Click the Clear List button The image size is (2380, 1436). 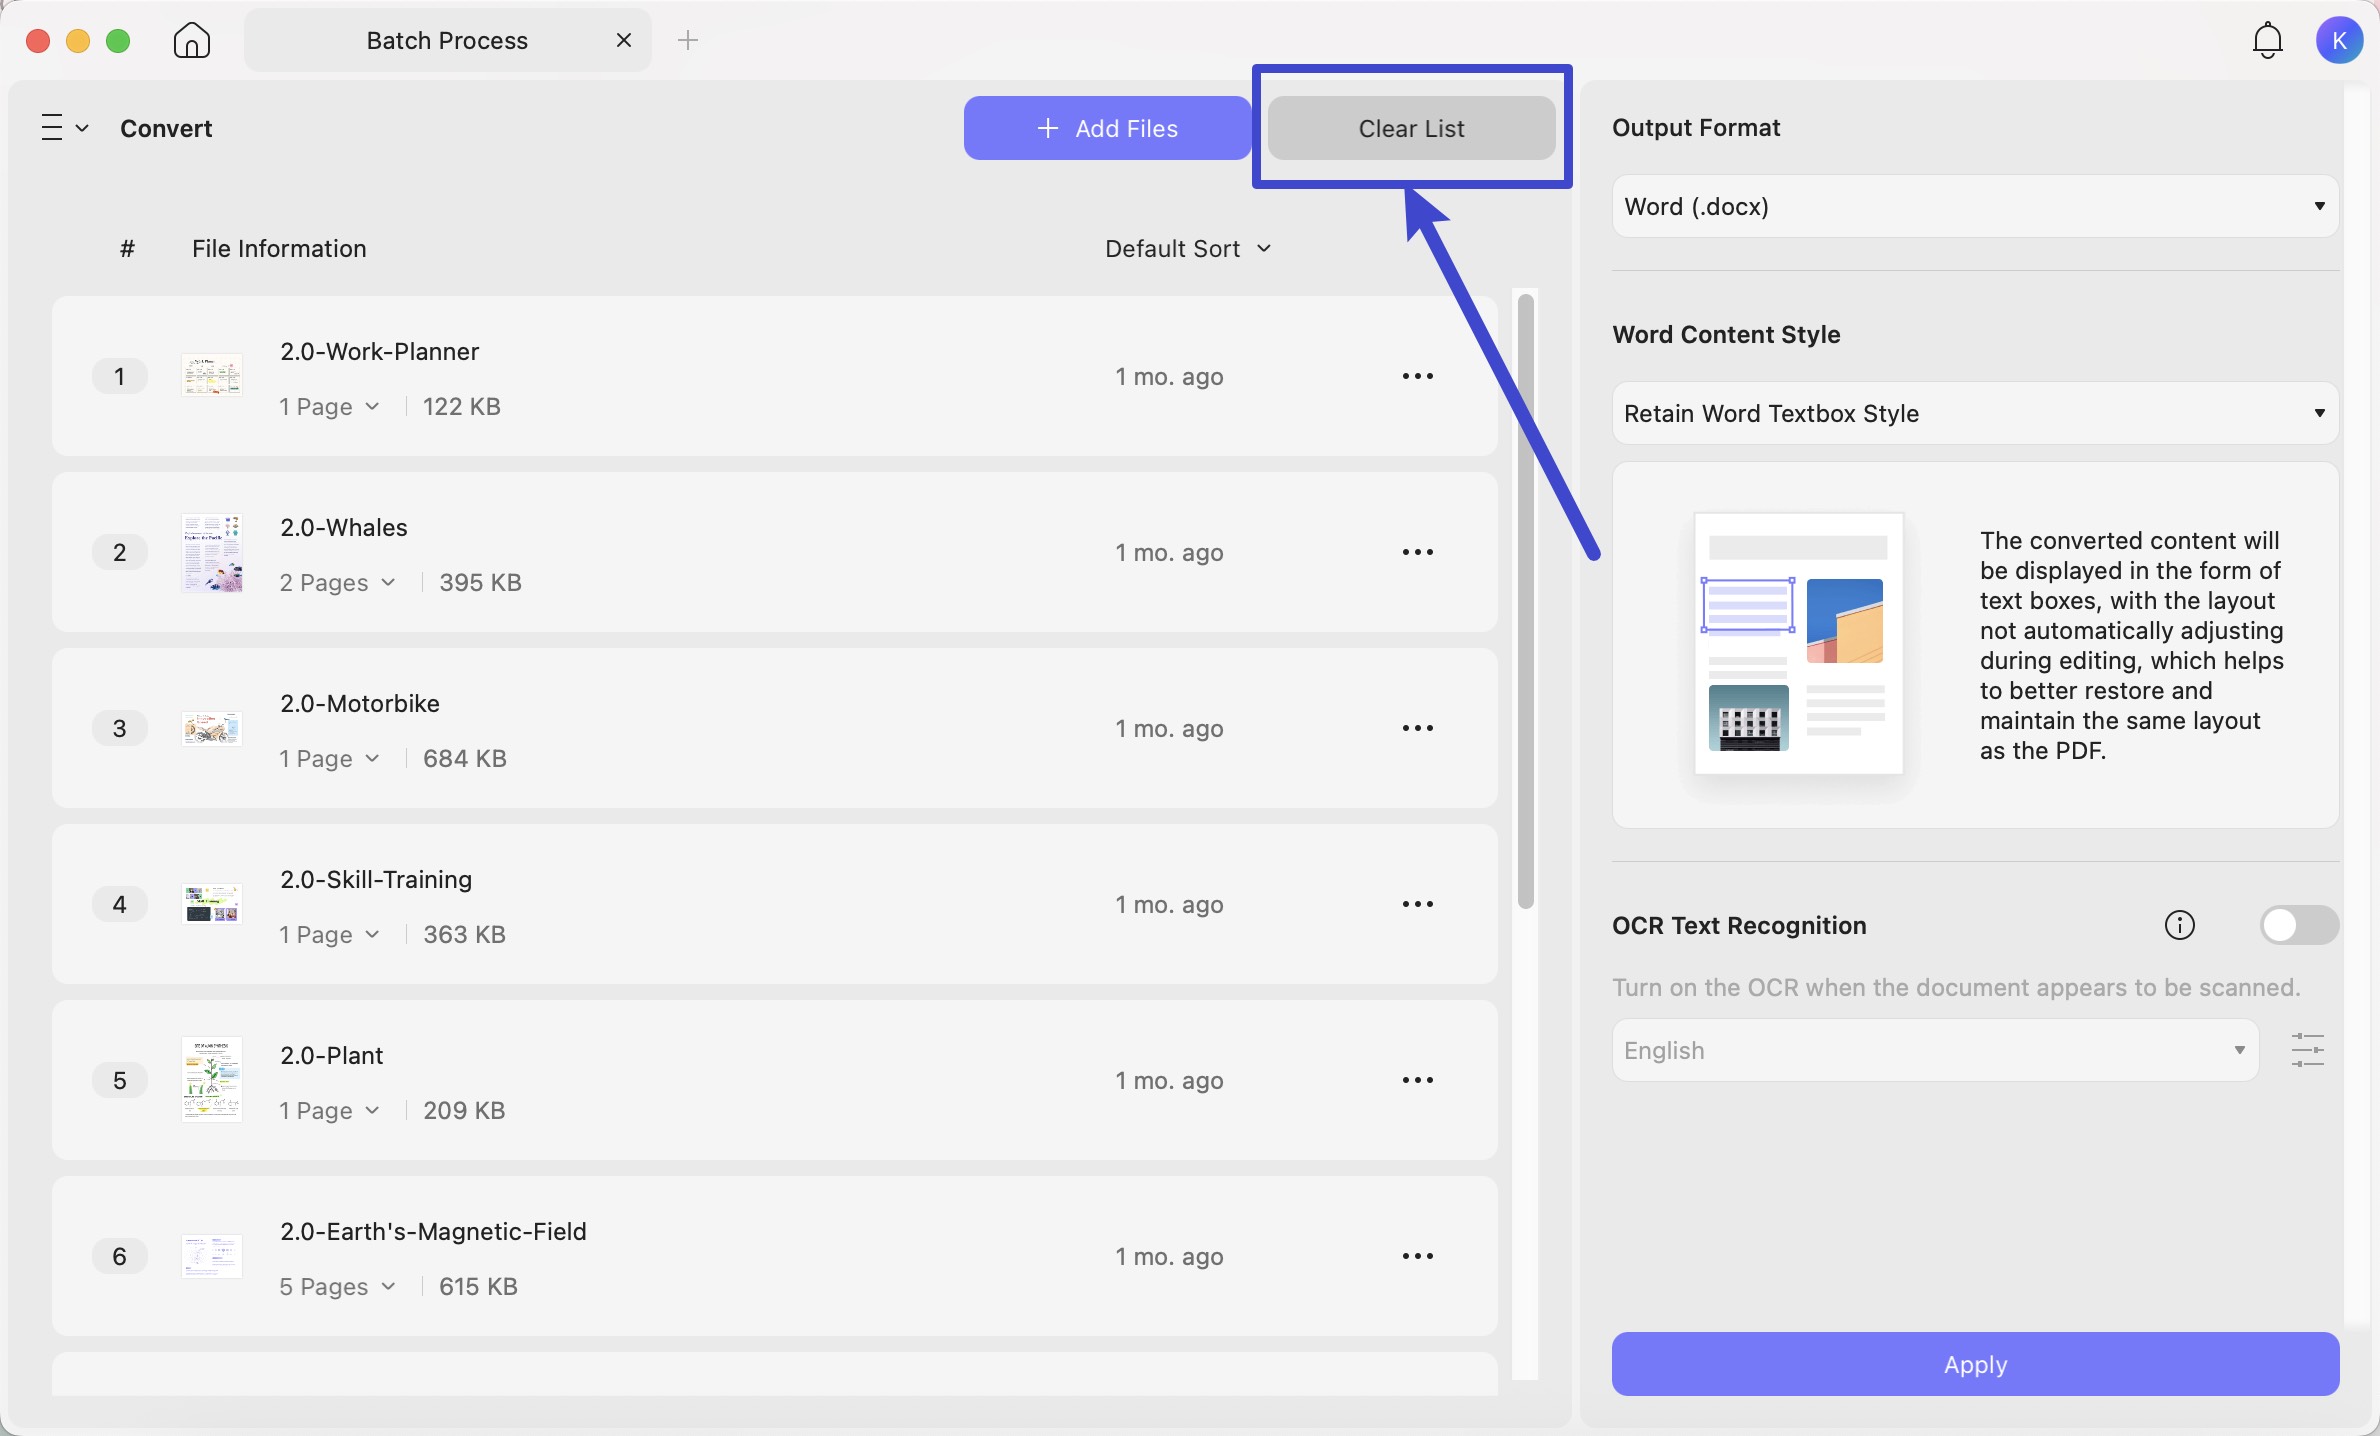coord(1411,128)
